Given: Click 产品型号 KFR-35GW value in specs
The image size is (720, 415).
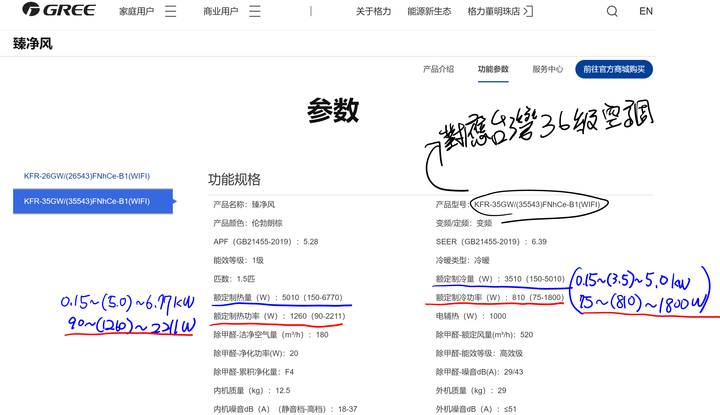Looking at the screenshot, I should 537,204.
